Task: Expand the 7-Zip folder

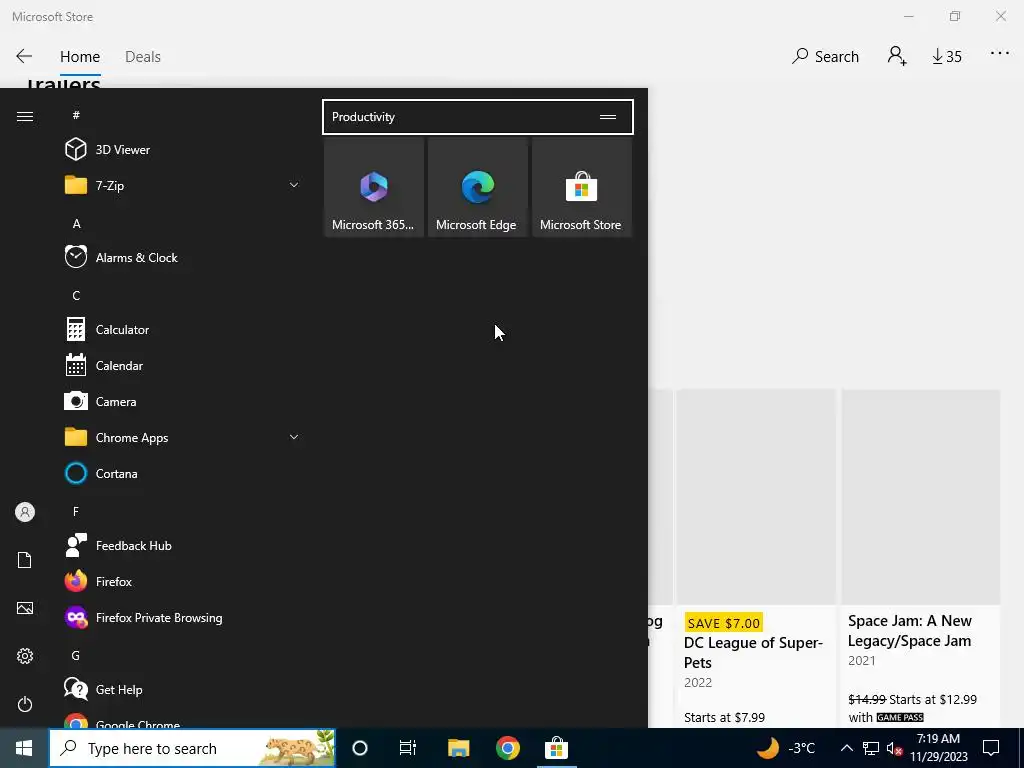Action: click(183, 185)
